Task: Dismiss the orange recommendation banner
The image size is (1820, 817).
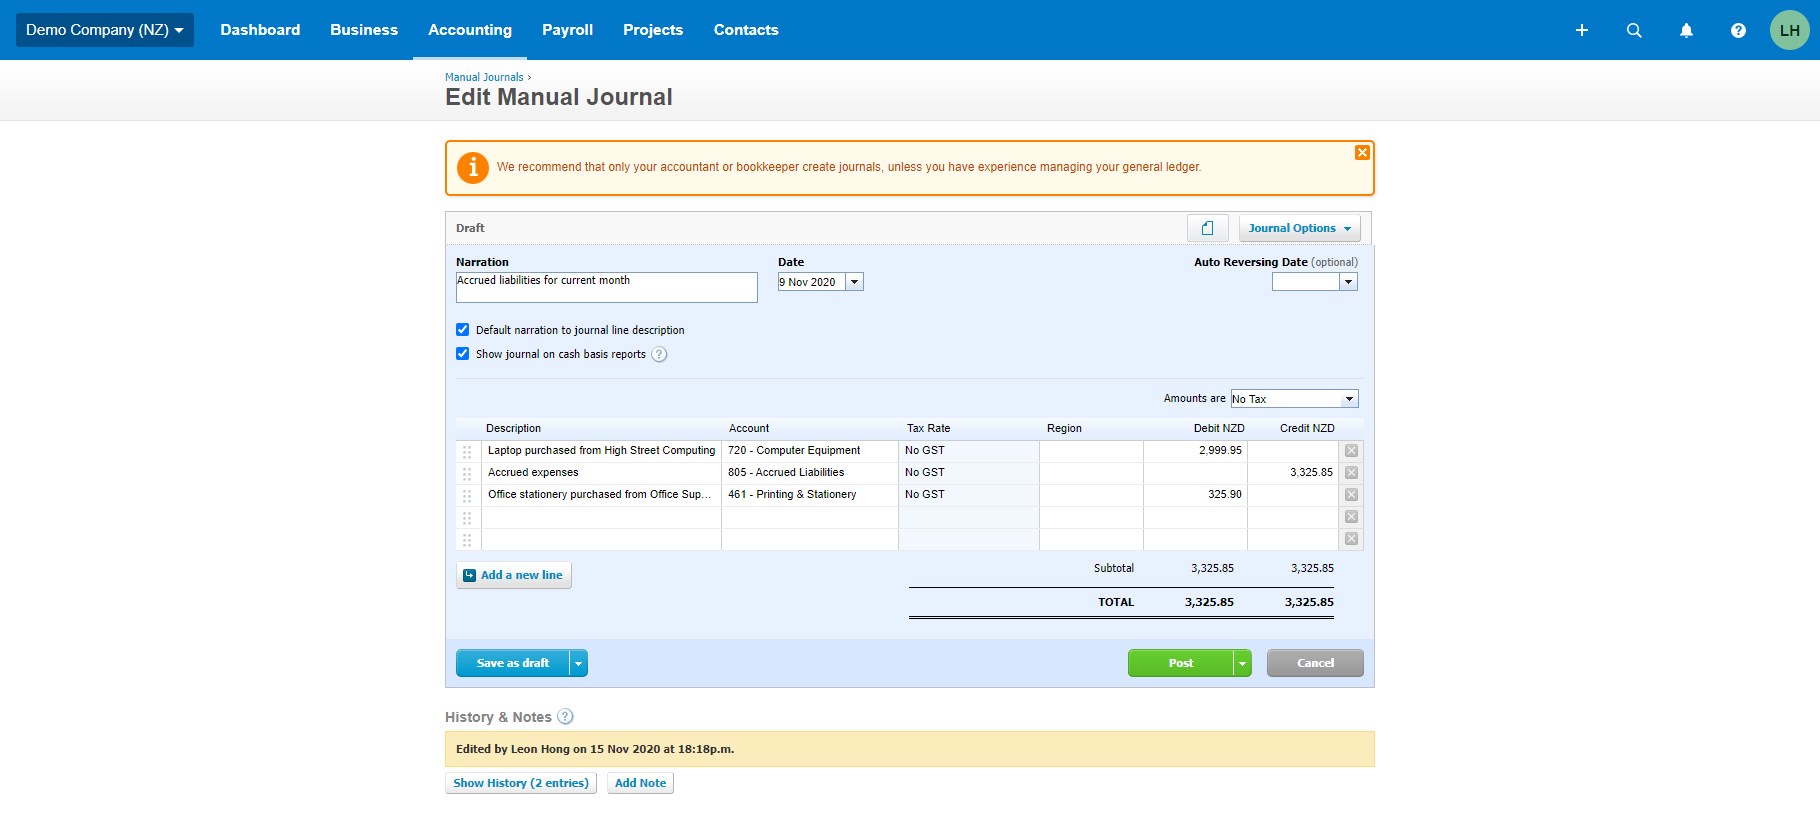Action: tap(1362, 153)
